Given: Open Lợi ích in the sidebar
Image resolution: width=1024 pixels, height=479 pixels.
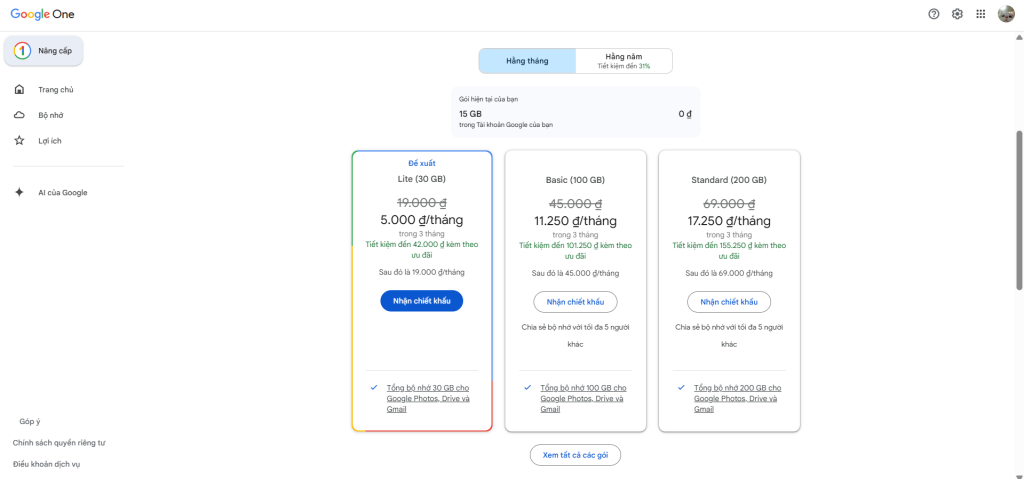Looking at the screenshot, I should (x=50, y=140).
